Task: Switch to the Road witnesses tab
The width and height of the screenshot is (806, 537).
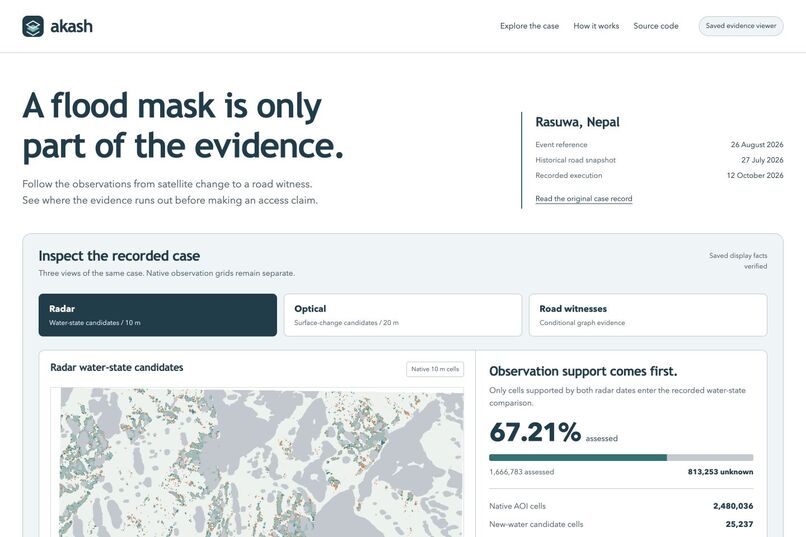Action: [648, 315]
